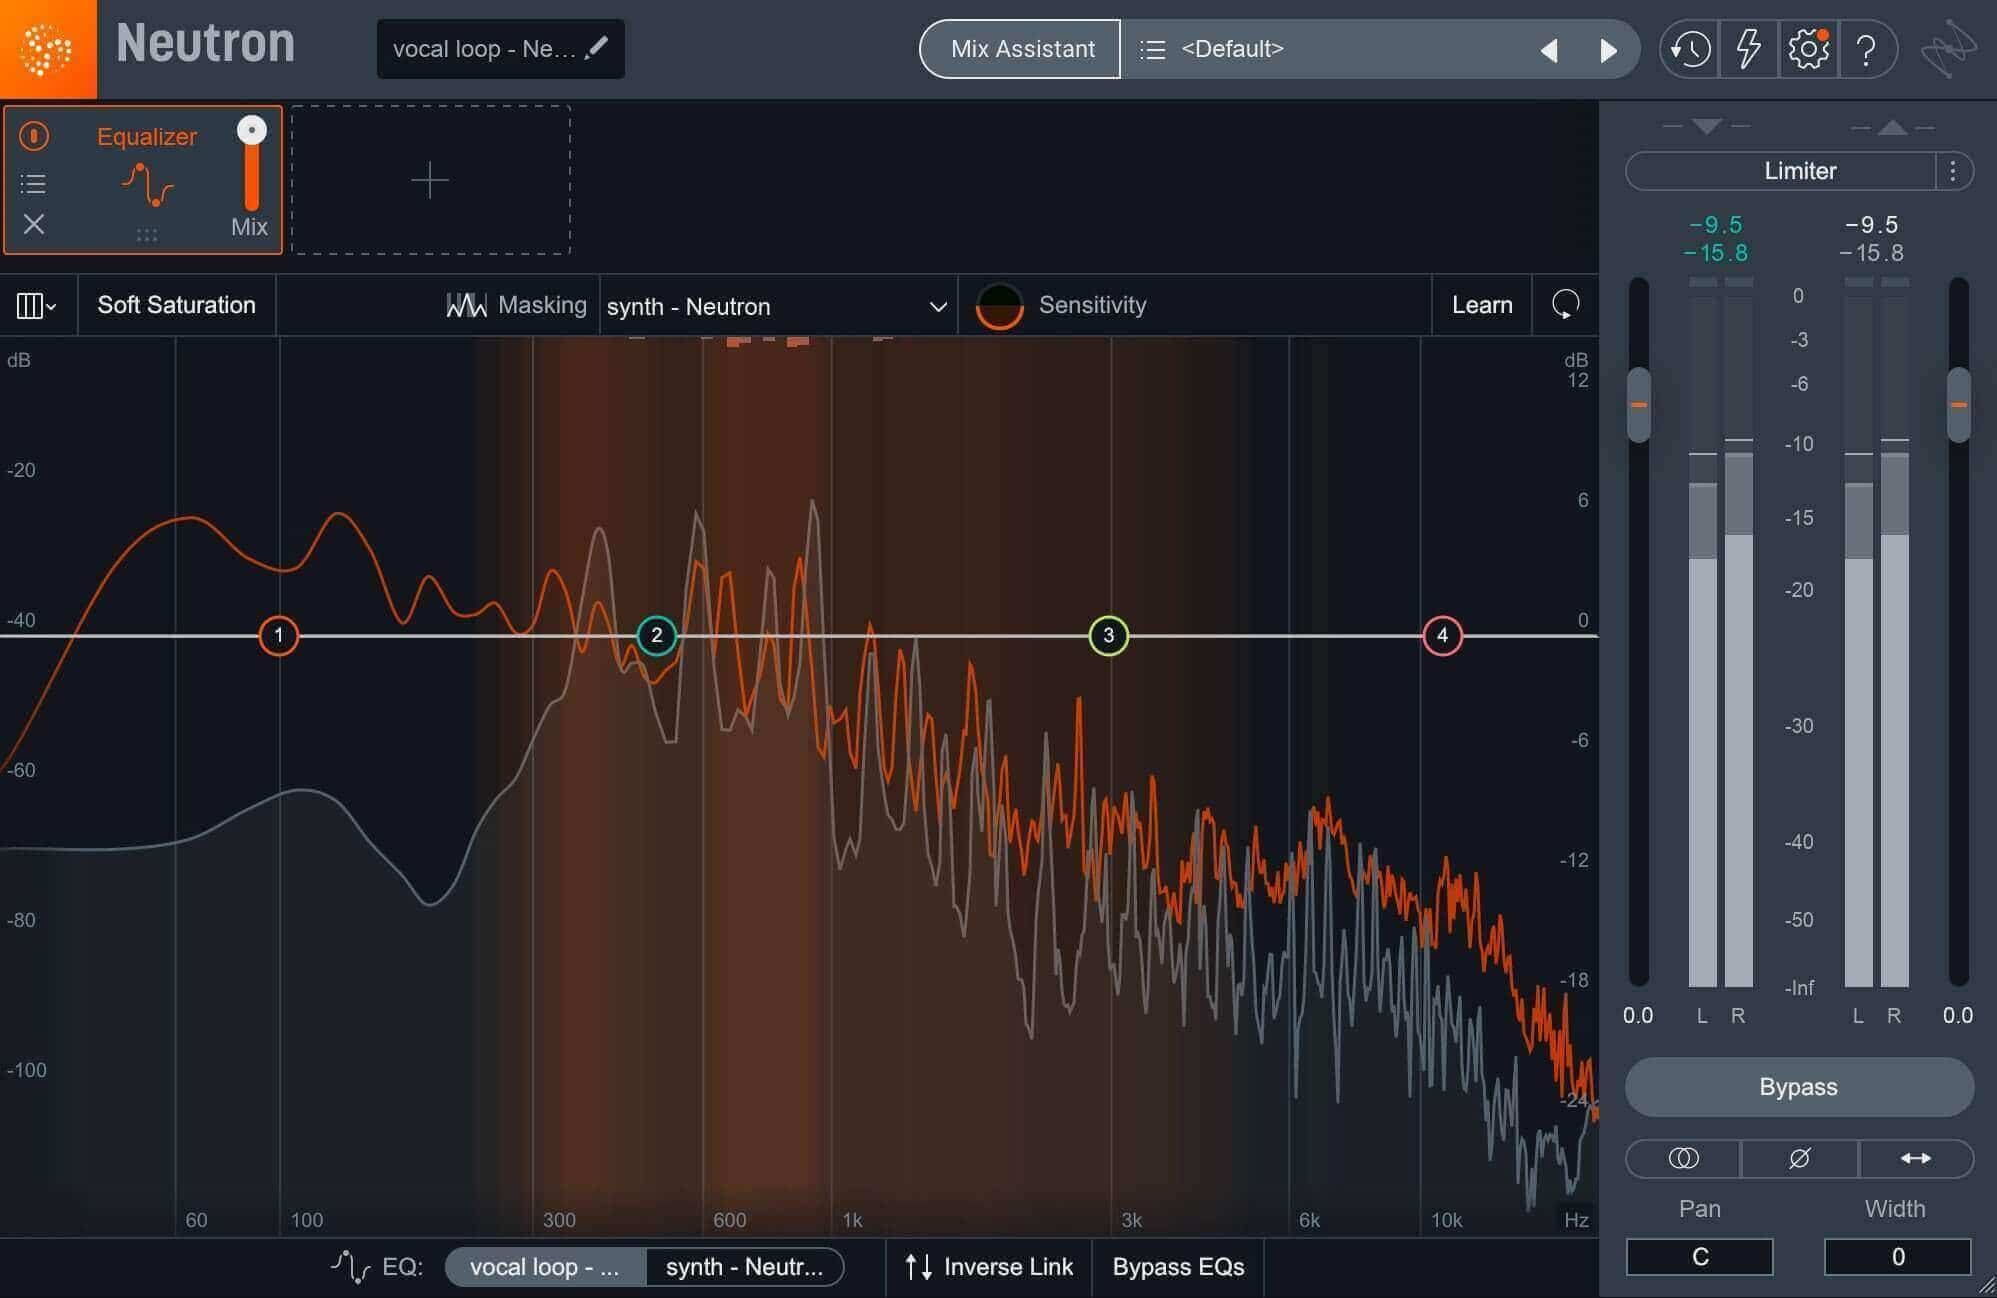Click the Equalizer Mix slider handle
Viewport: 1997px width, 1298px height.
pos(252,130)
